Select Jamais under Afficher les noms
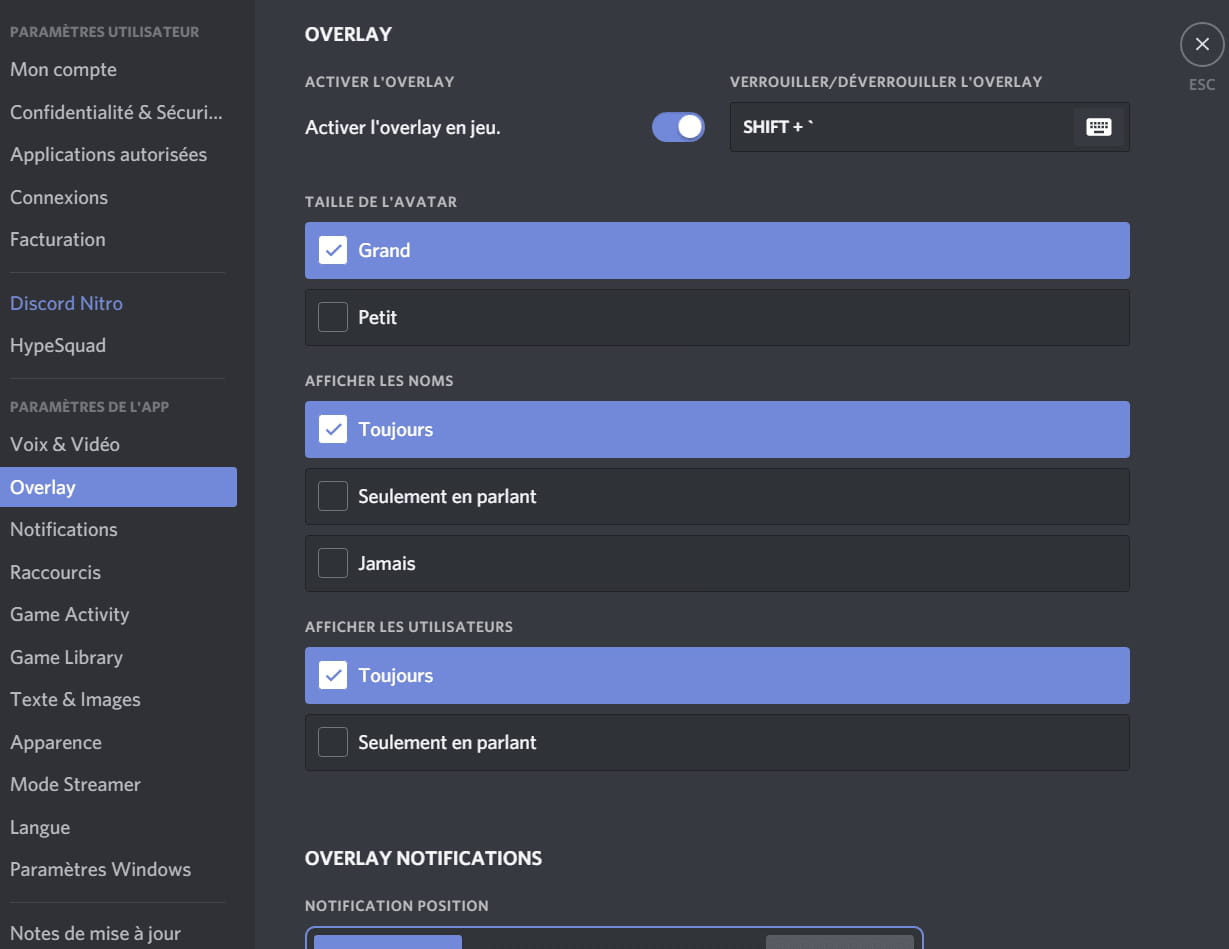1229x949 pixels. pyautogui.click(x=717, y=563)
